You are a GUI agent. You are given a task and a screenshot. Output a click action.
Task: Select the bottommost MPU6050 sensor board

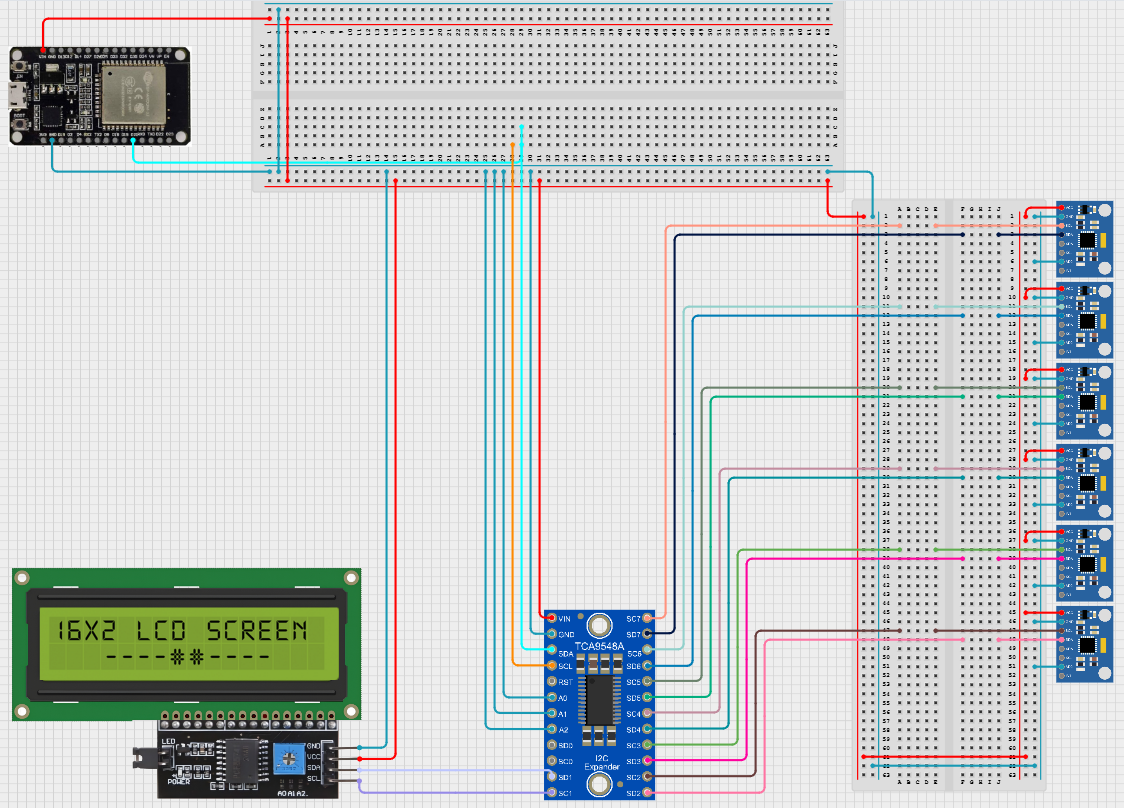tap(1085, 645)
